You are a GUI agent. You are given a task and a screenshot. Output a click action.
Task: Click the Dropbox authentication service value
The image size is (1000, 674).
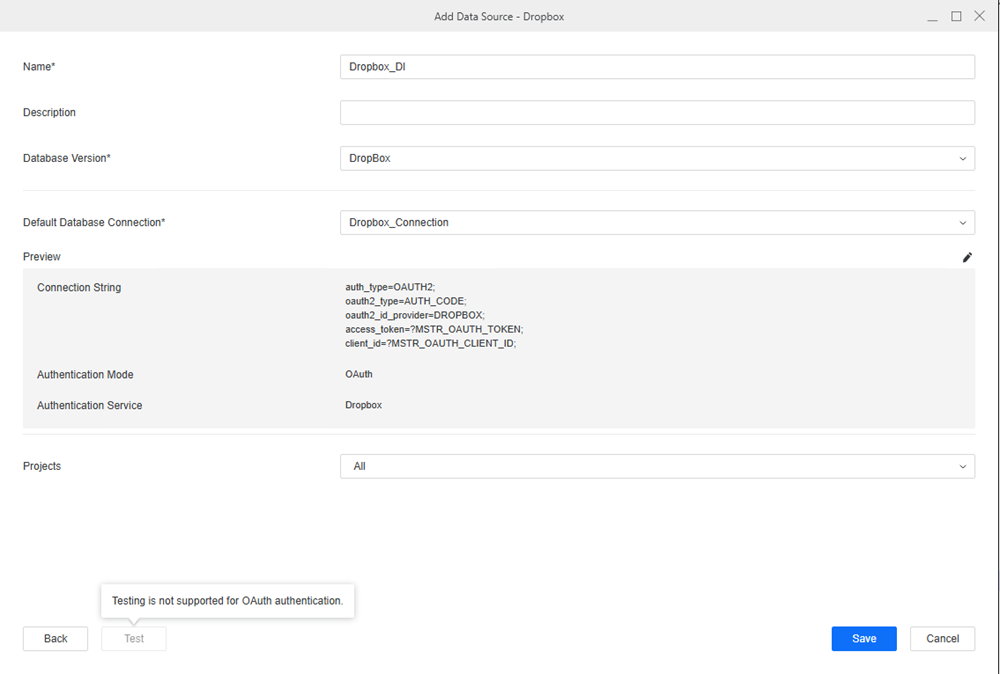(364, 405)
